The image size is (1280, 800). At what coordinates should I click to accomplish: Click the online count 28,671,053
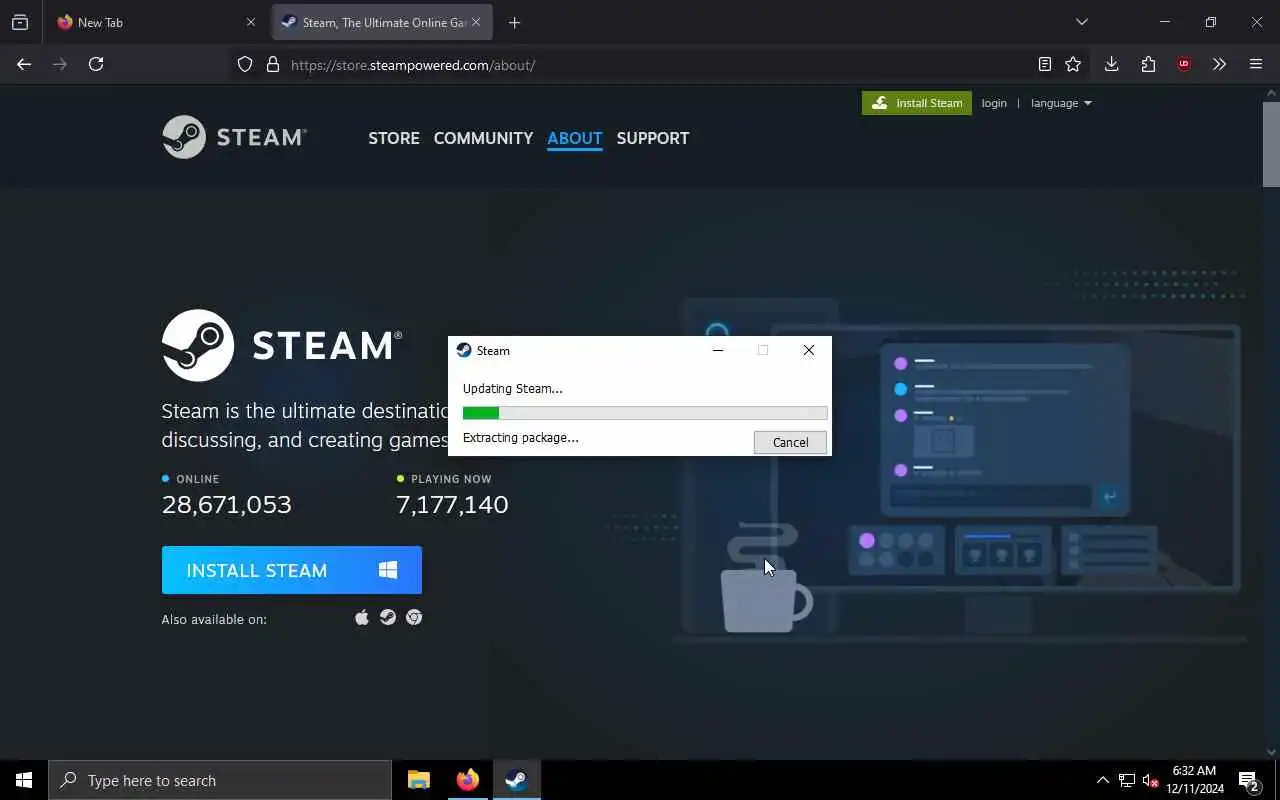(x=227, y=505)
